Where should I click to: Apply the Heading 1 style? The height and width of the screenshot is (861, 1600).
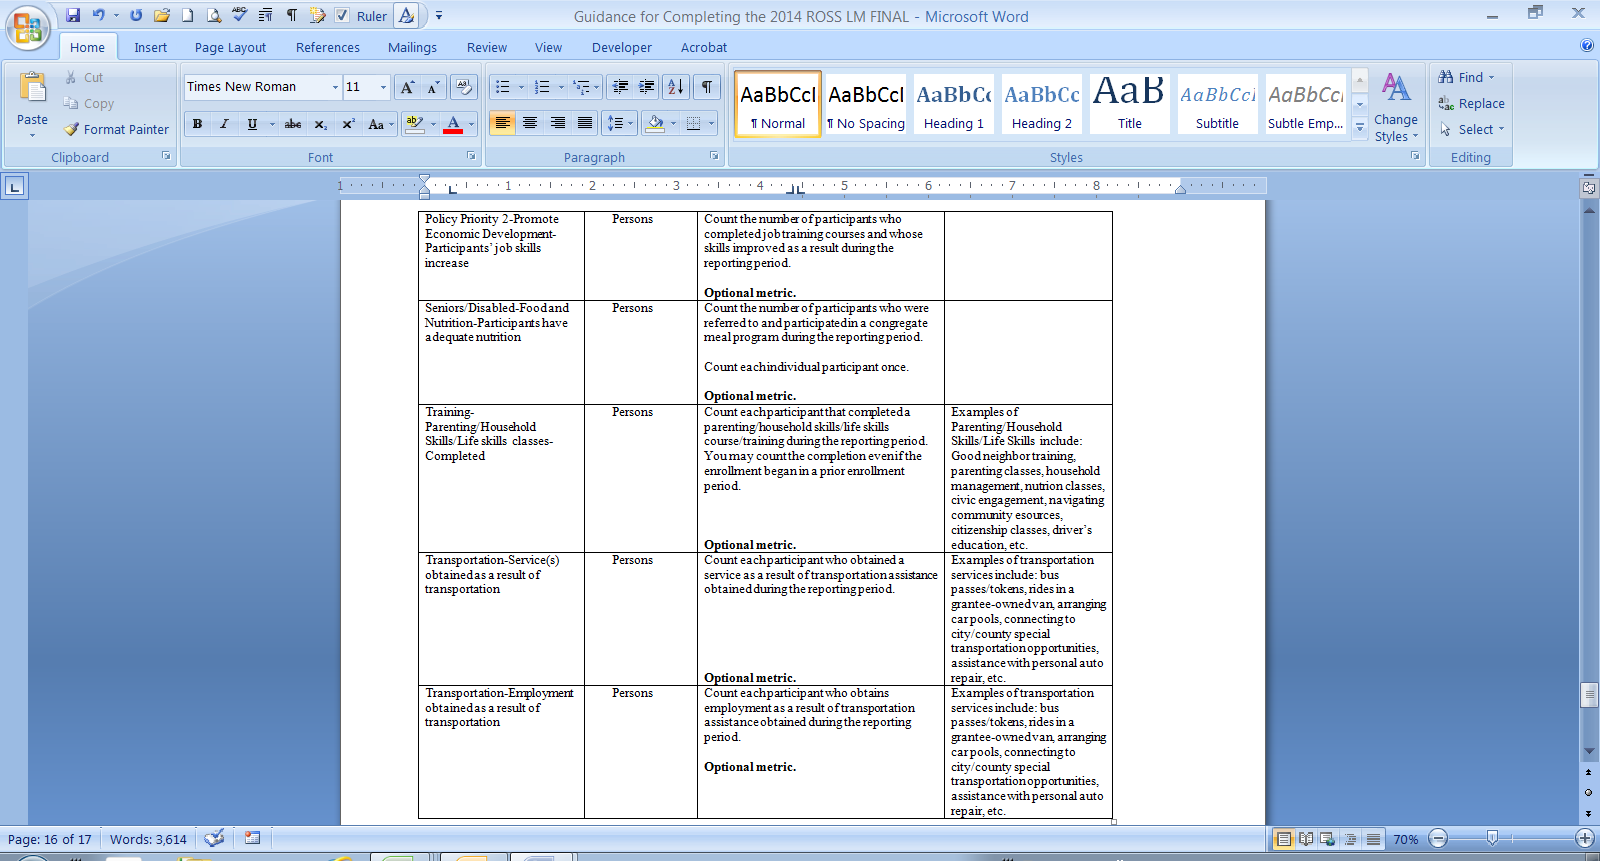[954, 102]
